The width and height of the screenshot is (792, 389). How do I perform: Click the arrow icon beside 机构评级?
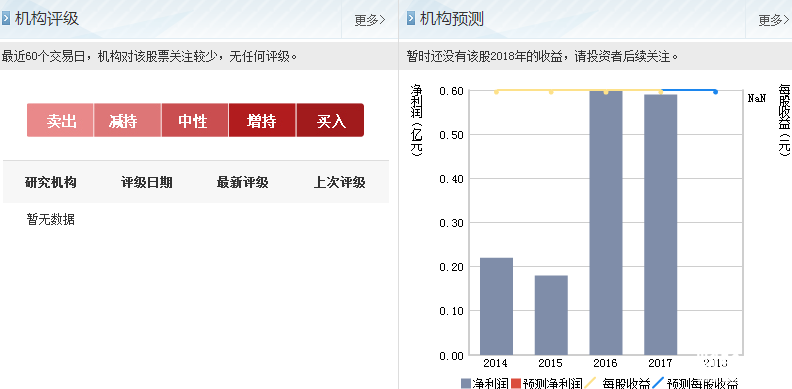coord(6,19)
